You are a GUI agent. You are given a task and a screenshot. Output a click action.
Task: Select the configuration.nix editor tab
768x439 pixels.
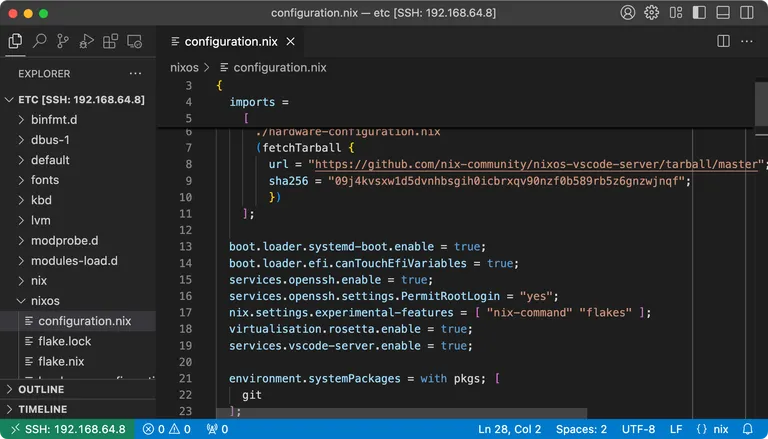click(x=230, y=42)
